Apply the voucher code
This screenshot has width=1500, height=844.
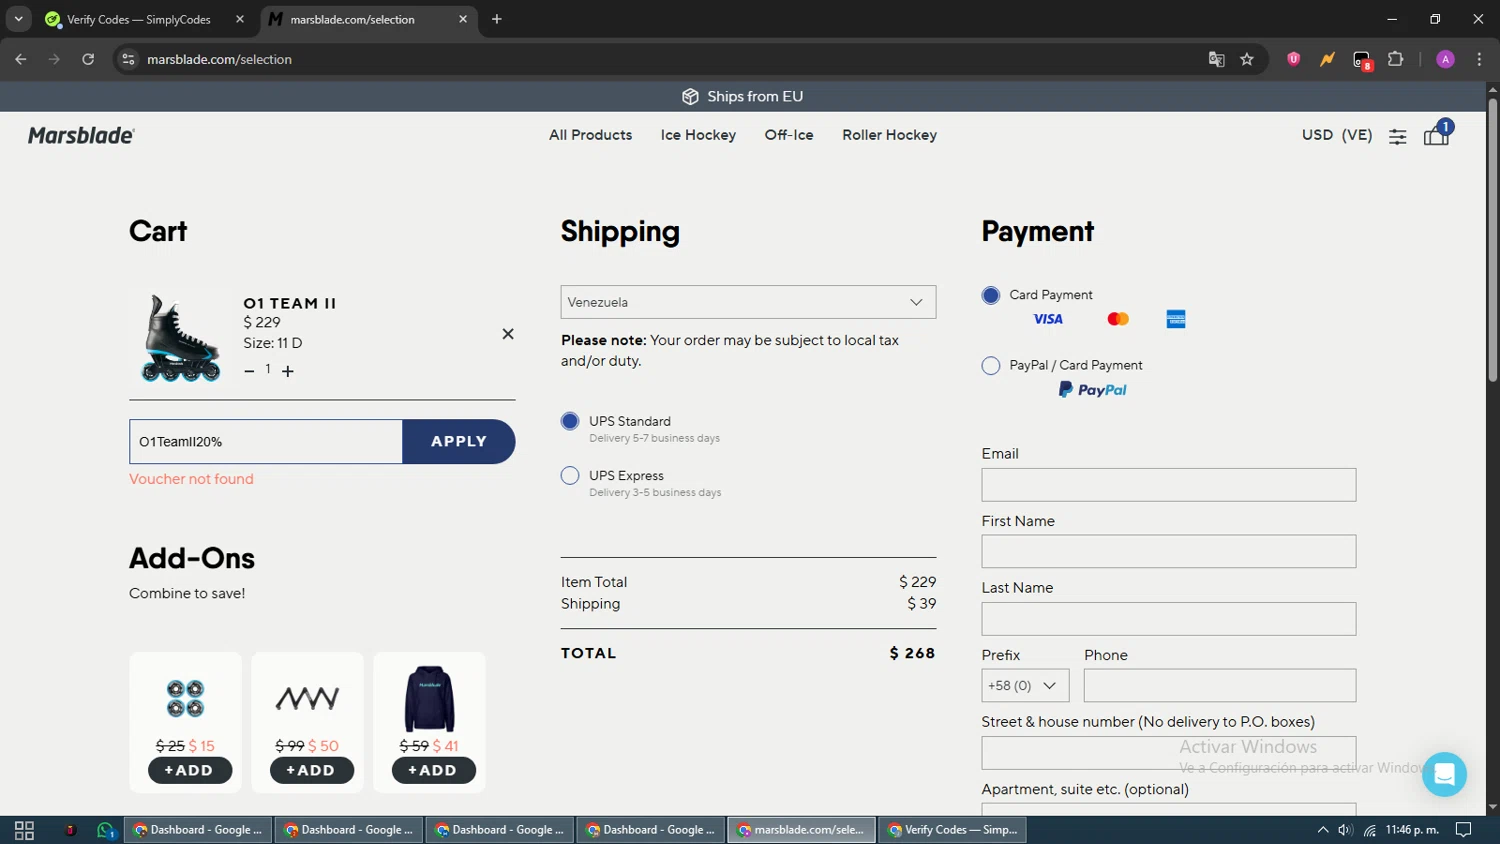(459, 441)
